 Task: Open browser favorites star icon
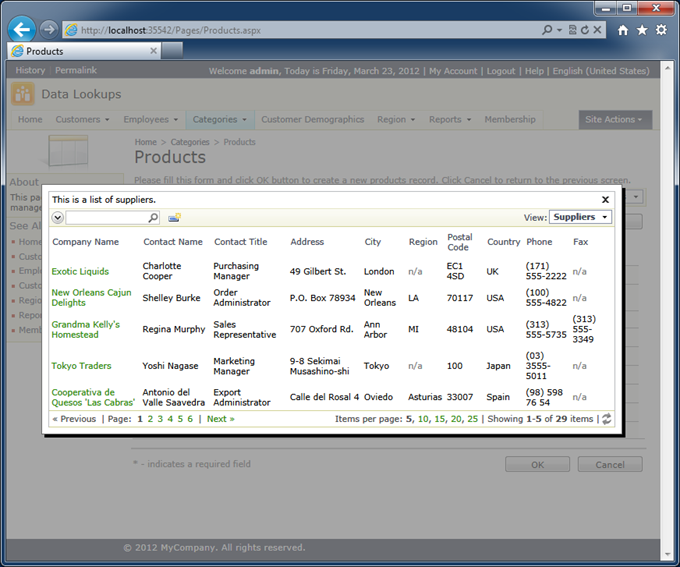click(x=642, y=30)
